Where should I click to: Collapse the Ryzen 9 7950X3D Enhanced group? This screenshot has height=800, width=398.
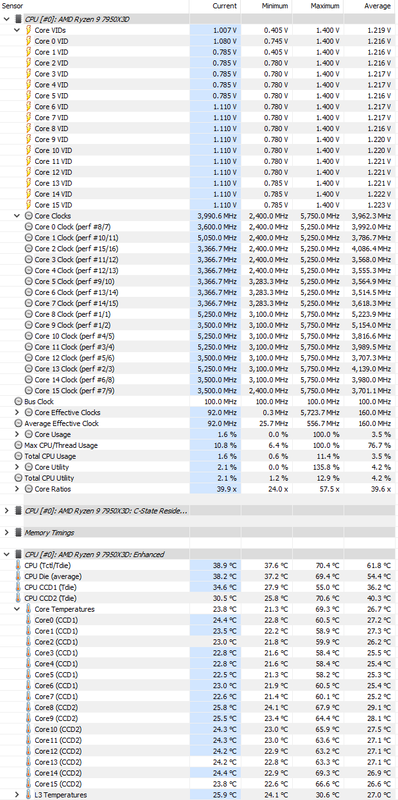tap(6, 554)
